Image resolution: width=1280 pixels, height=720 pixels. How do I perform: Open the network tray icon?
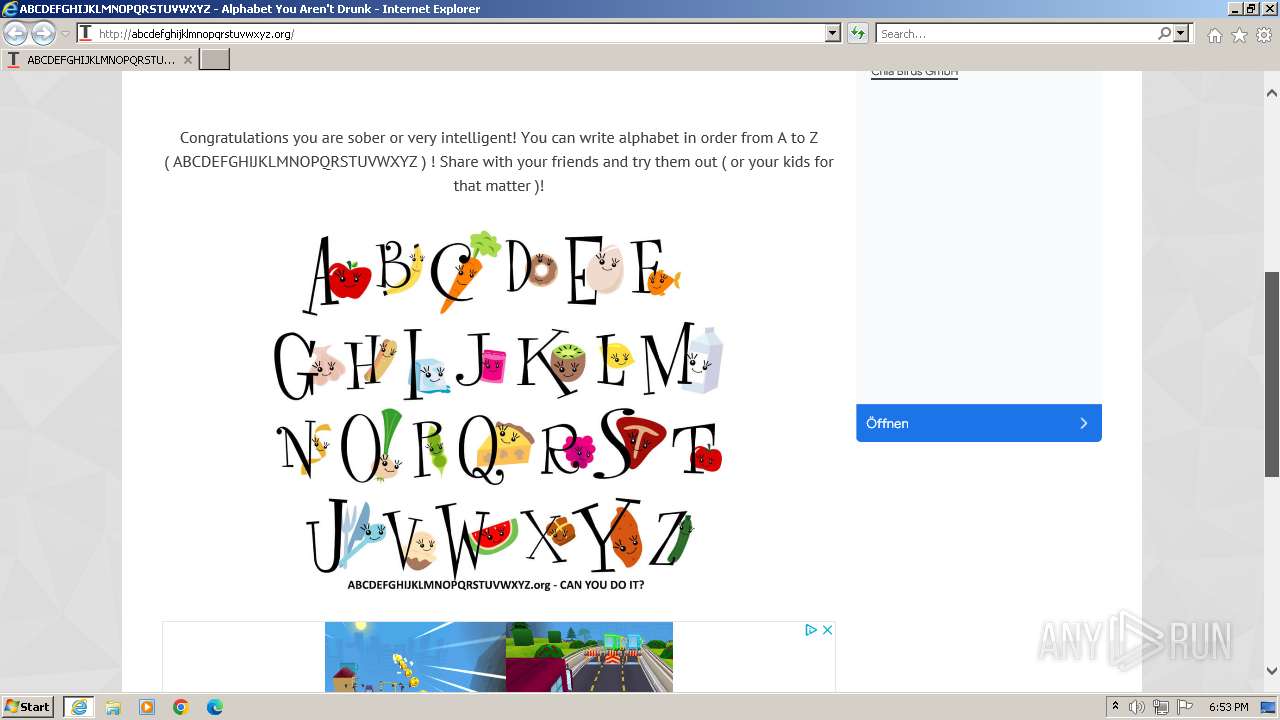pyautogui.click(x=1161, y=707)
